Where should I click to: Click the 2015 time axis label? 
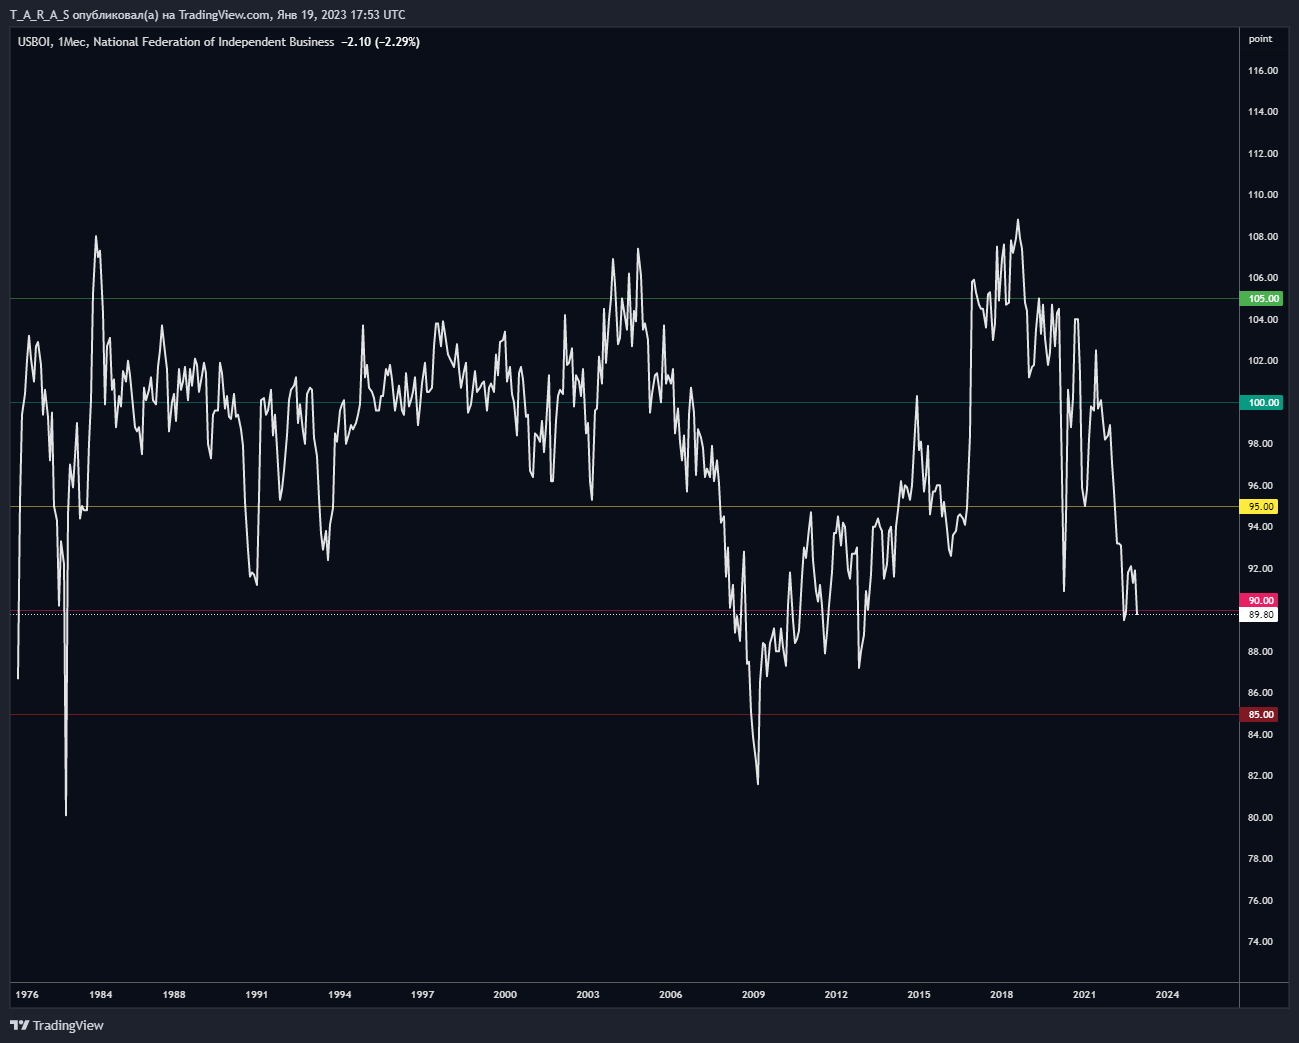click(919, 995)
